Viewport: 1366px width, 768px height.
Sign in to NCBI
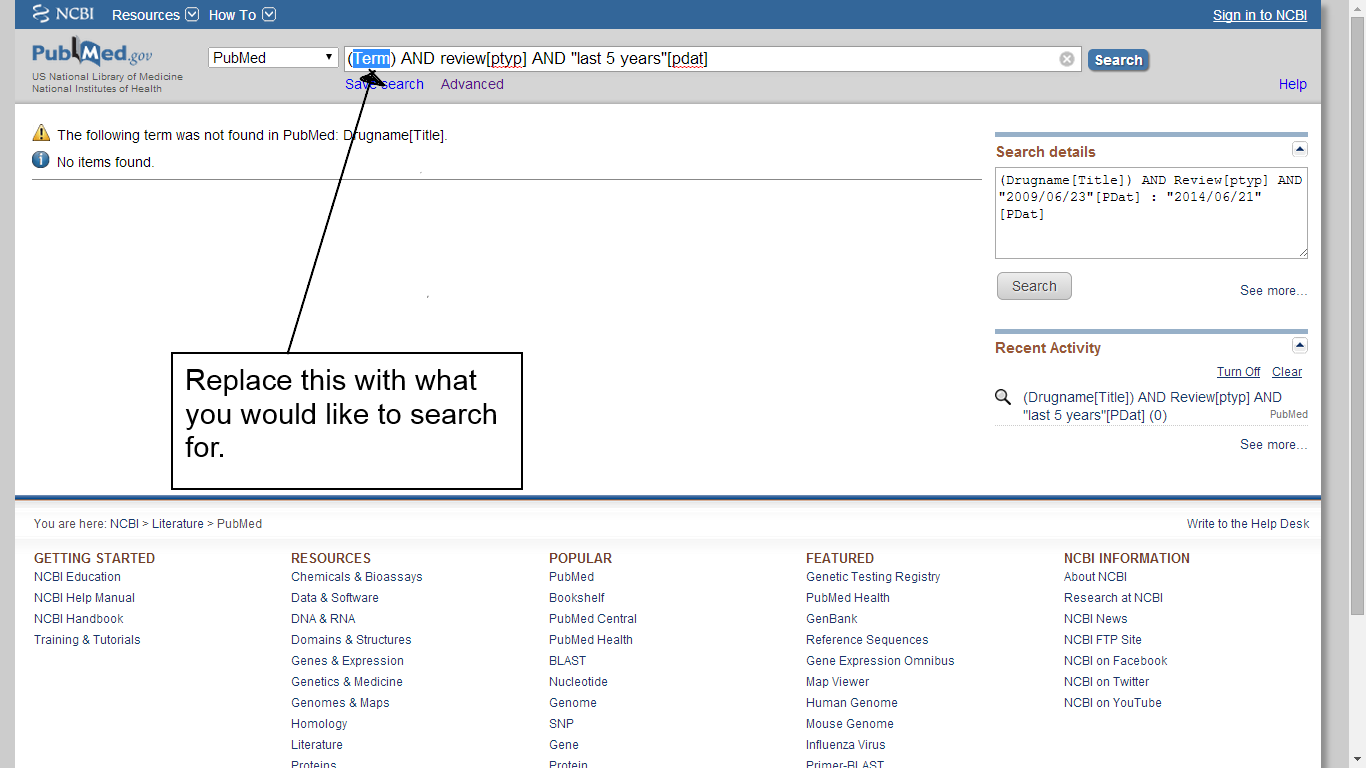click(1260, 15)
